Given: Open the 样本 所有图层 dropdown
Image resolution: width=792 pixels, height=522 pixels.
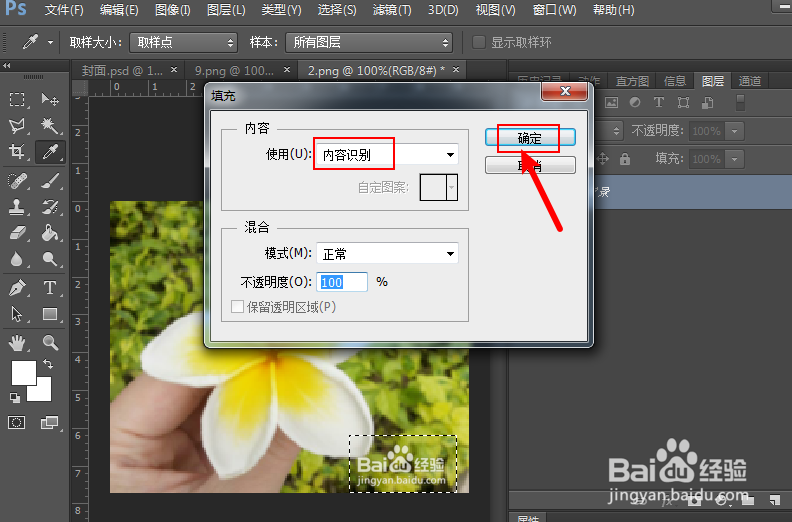Looking at the screenshot, I should [x=369, y=42].
